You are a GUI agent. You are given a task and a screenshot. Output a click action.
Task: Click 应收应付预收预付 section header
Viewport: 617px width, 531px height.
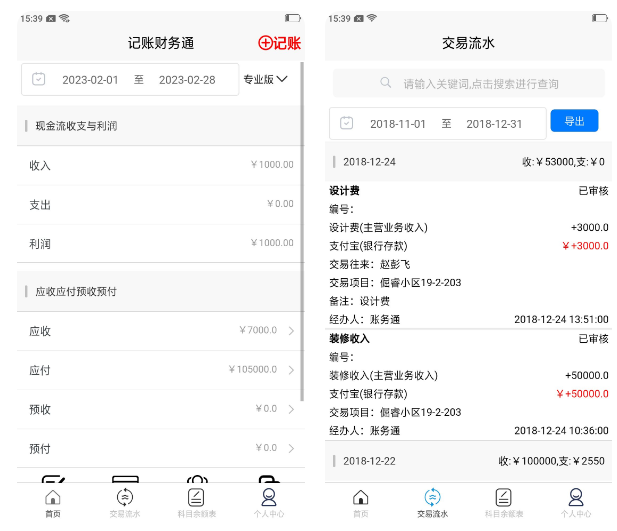161,292
